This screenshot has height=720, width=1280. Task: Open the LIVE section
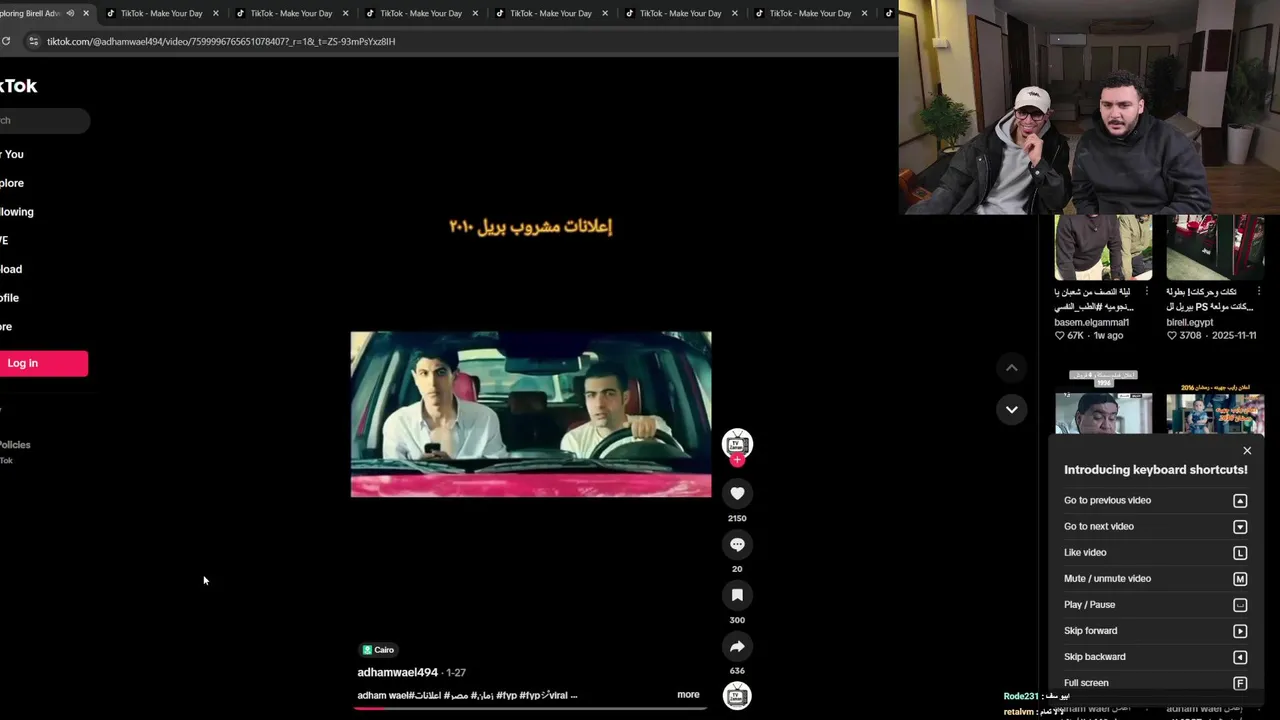[5, 240]
